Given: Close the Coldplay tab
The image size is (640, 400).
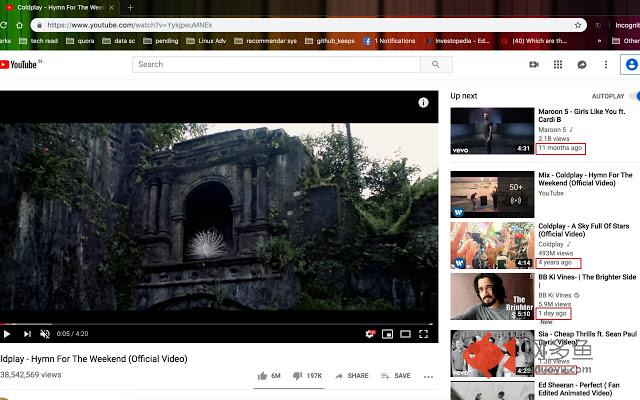Looking at the screenshot, I should tap(111, 7).
